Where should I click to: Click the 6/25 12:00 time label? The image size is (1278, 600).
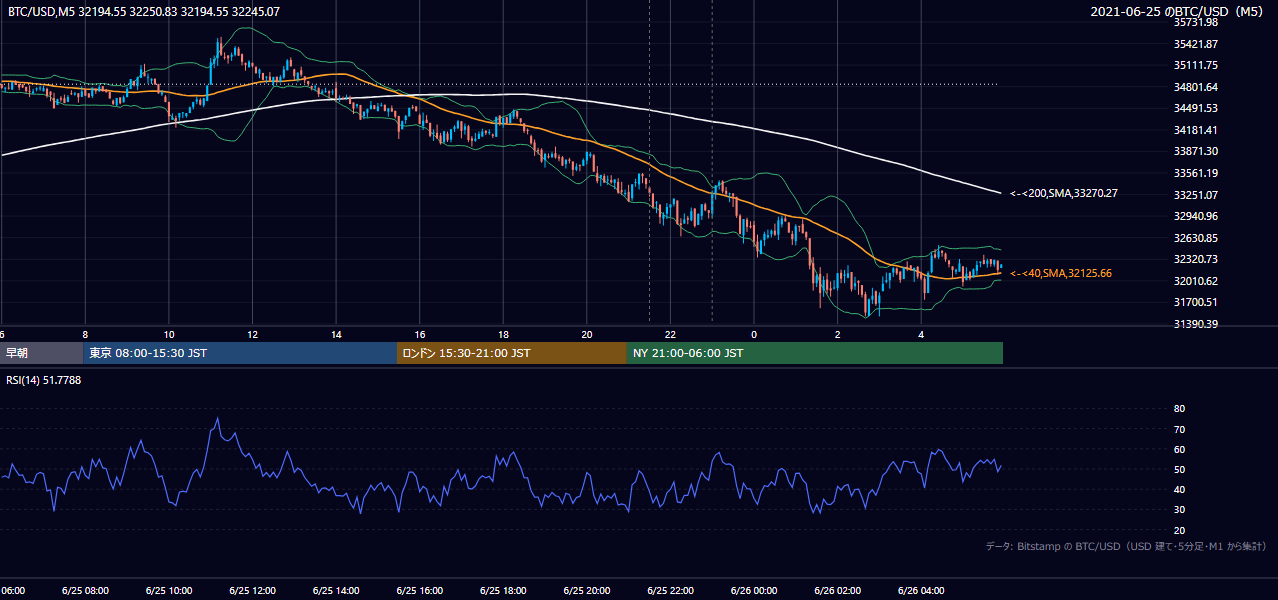252,591
